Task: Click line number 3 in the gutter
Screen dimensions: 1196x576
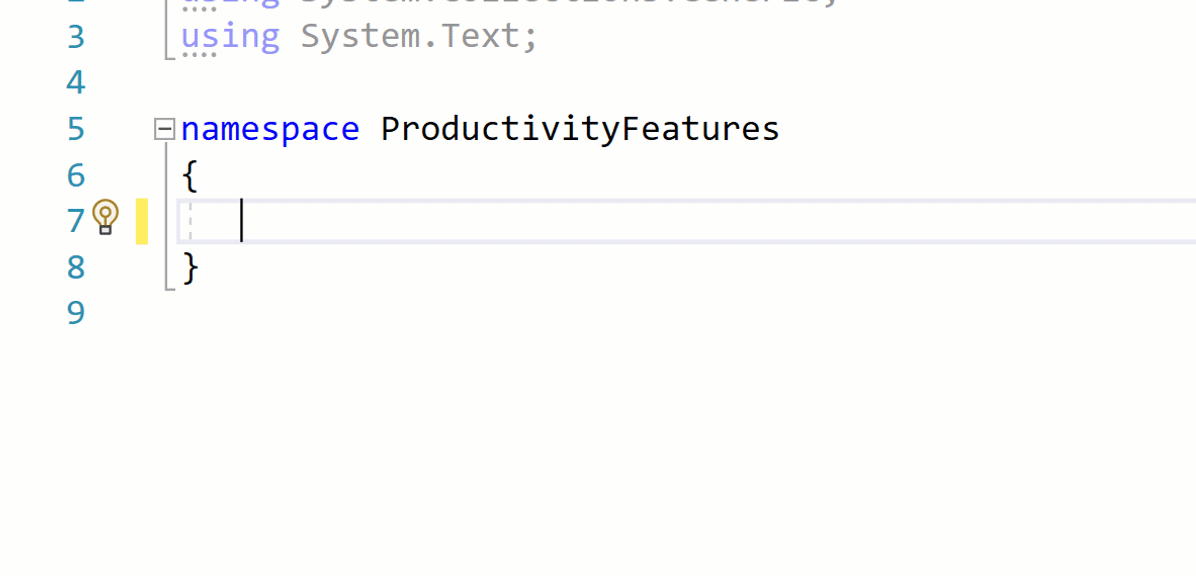Action: [76, 37]
